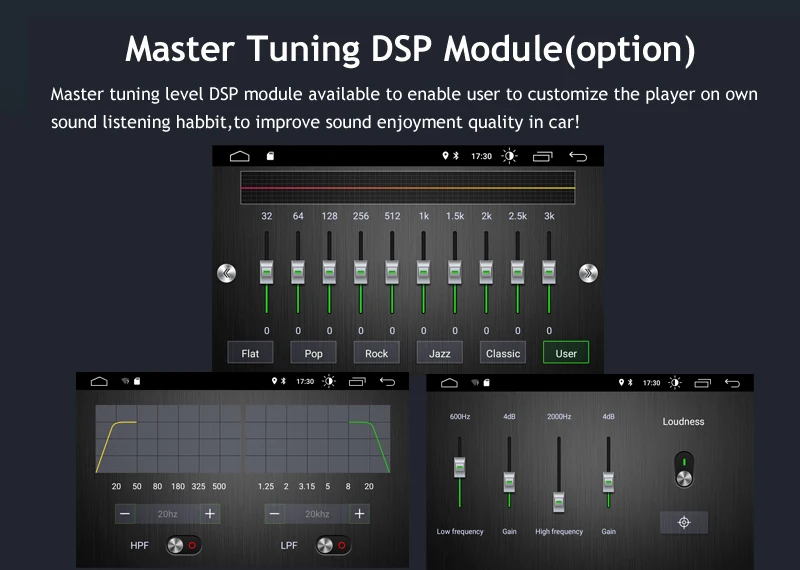This screenshot has height=570, width=800.
Task: Decrease LPF 20khz with minus button
Action: click(274, 514)
